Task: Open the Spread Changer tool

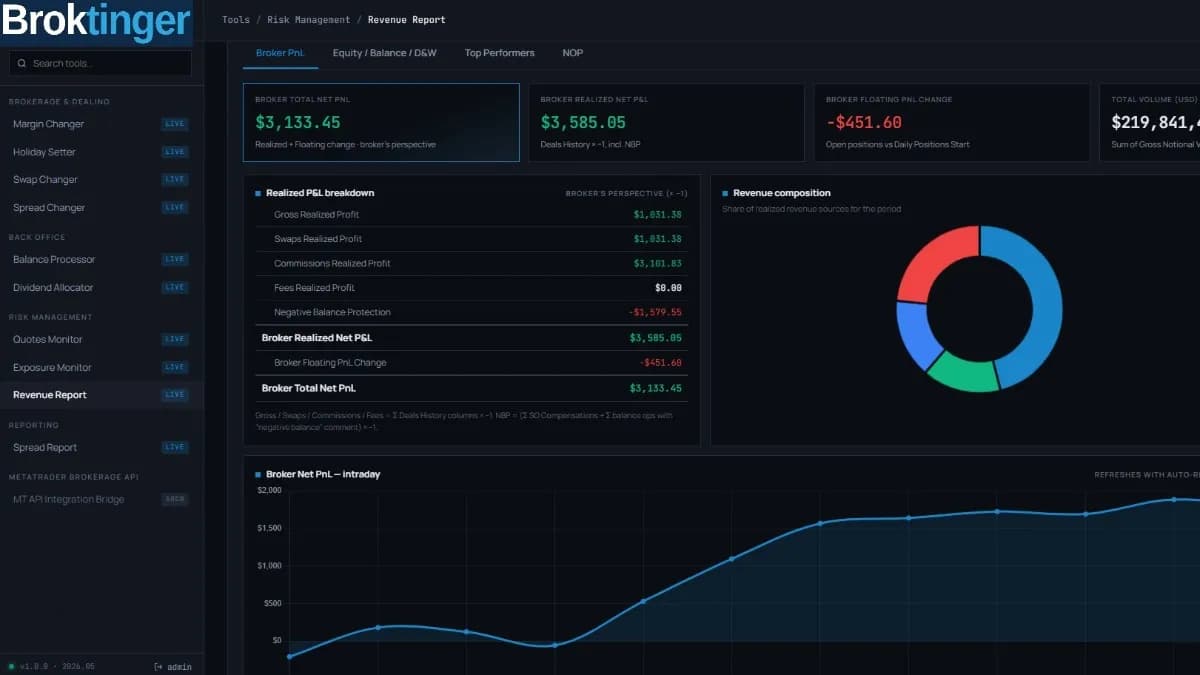Action: [x=100, y=208]
